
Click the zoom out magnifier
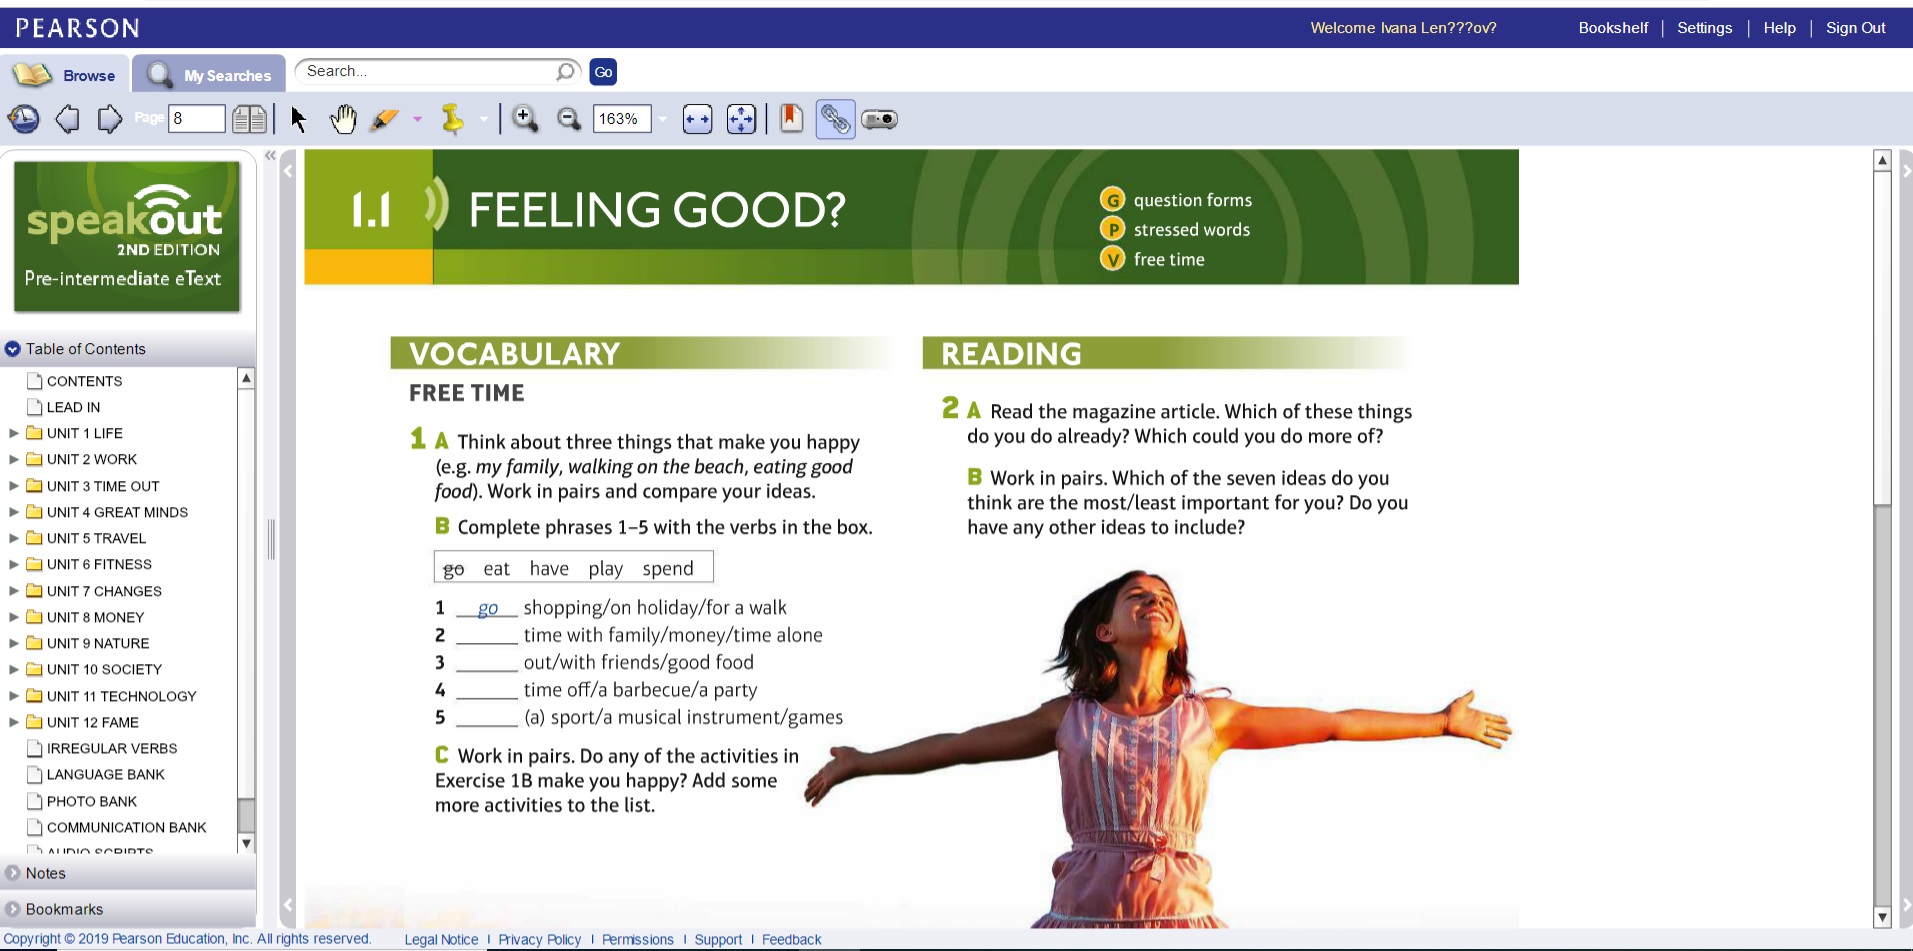[569, 120]
